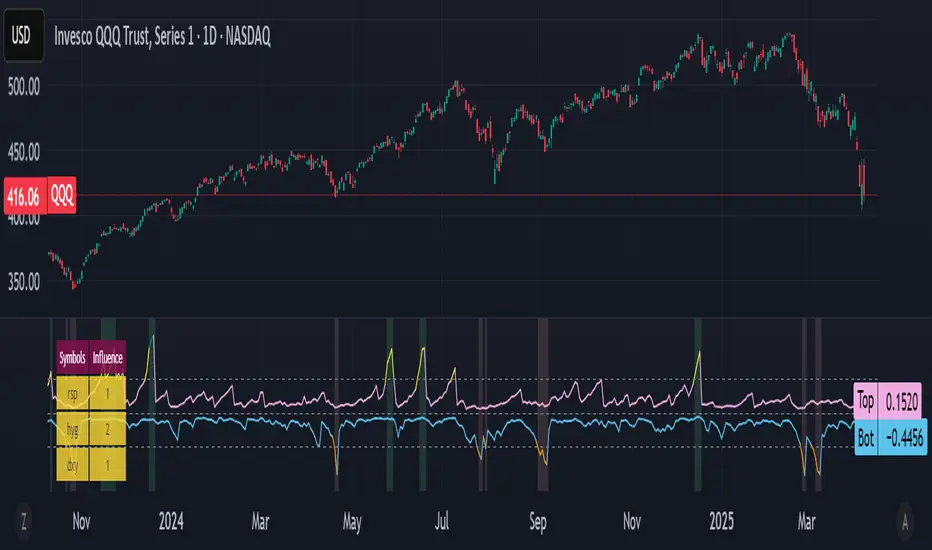Viewport: 932px width, 550px height.
Task: Click the hyg symbol cell
Action: [x=73, y=429]
